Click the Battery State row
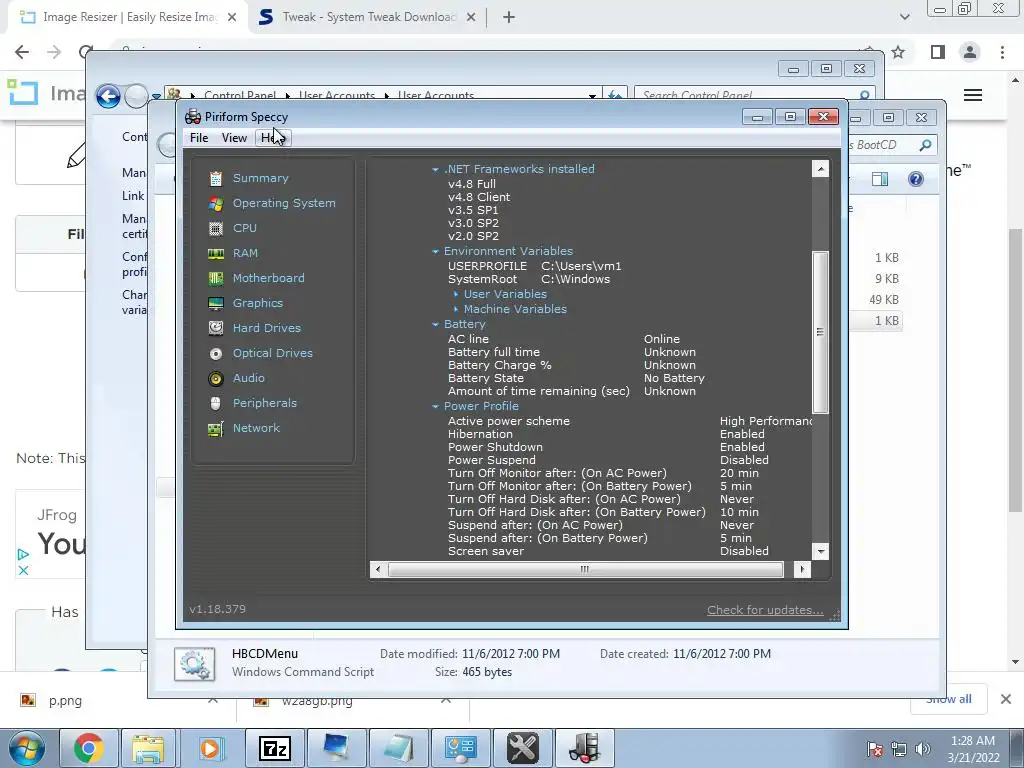Image resolution: width=1024 pixels, height=768 pixels. pos(576,378)
